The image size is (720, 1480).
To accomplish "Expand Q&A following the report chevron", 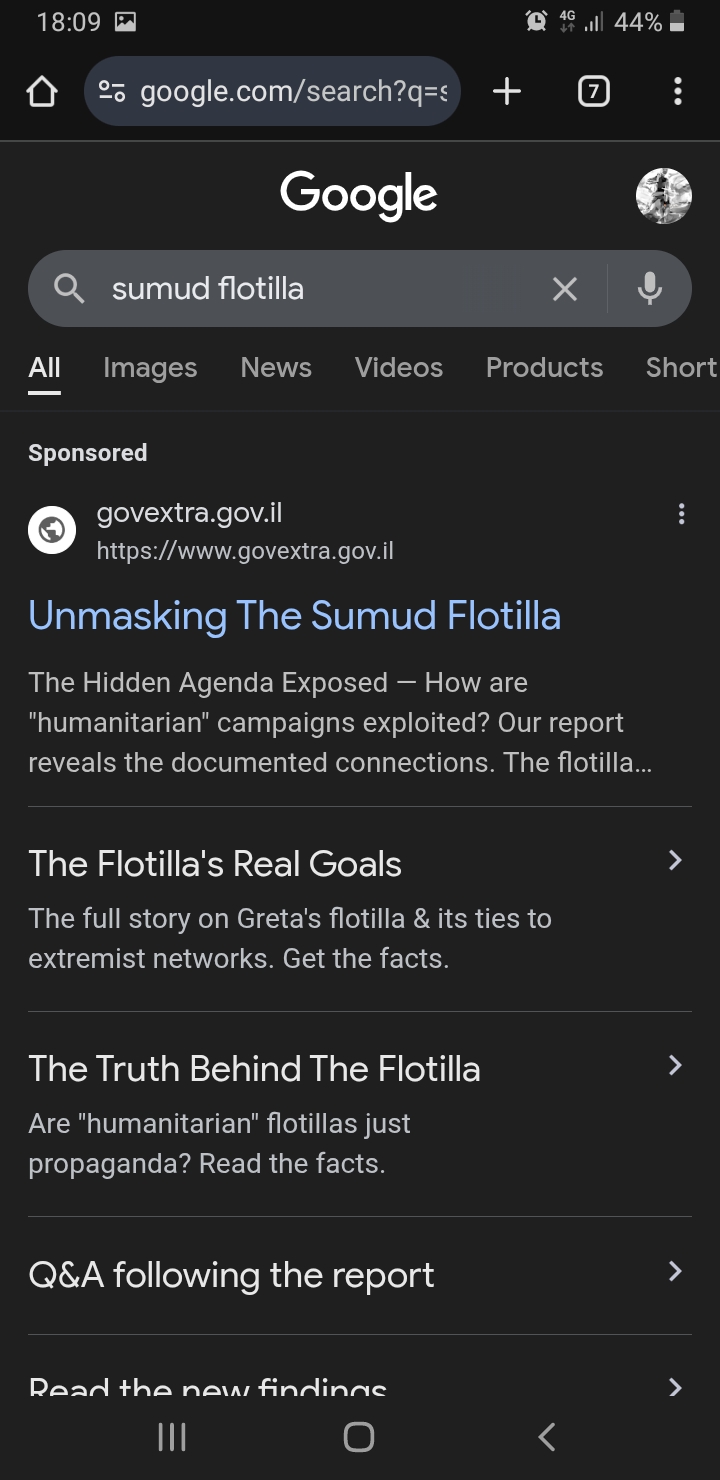I will click(675, 1272).
